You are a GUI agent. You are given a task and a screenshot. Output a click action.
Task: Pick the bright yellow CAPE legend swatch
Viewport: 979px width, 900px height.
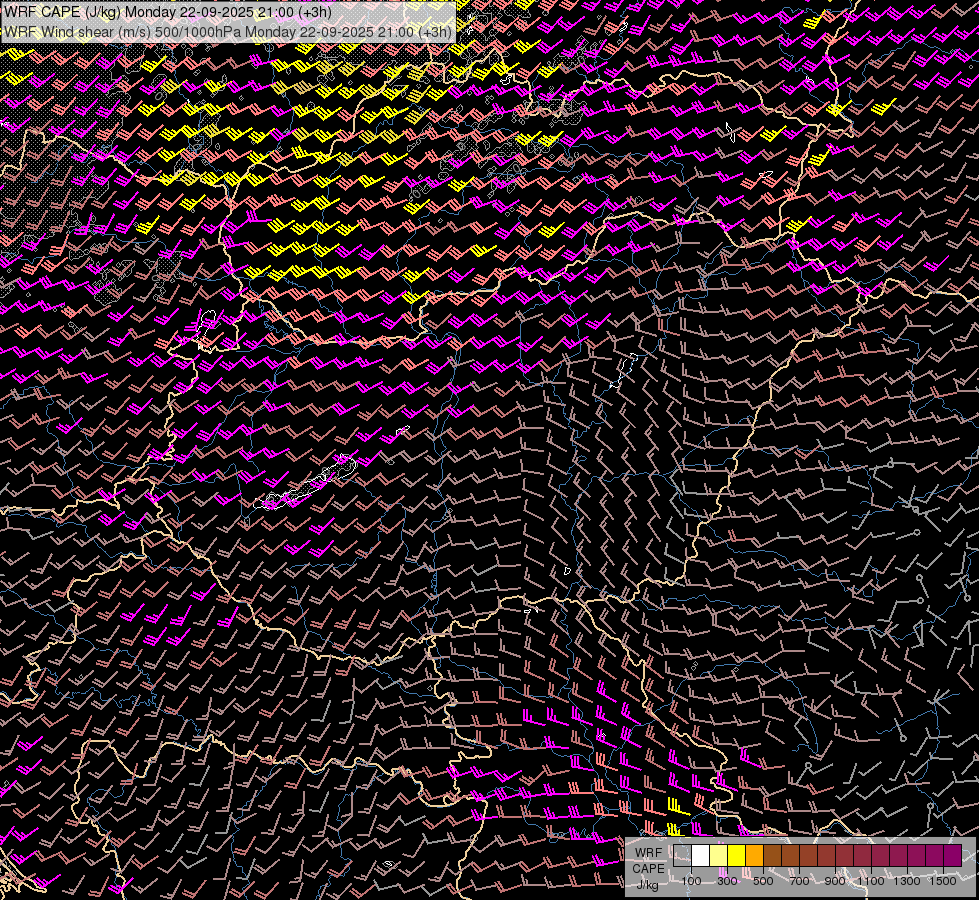coord(737,855)
